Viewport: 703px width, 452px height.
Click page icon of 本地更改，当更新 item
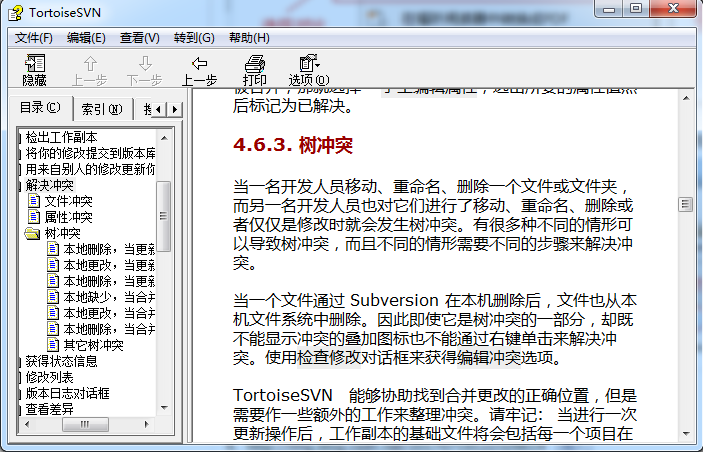(53, 265)
